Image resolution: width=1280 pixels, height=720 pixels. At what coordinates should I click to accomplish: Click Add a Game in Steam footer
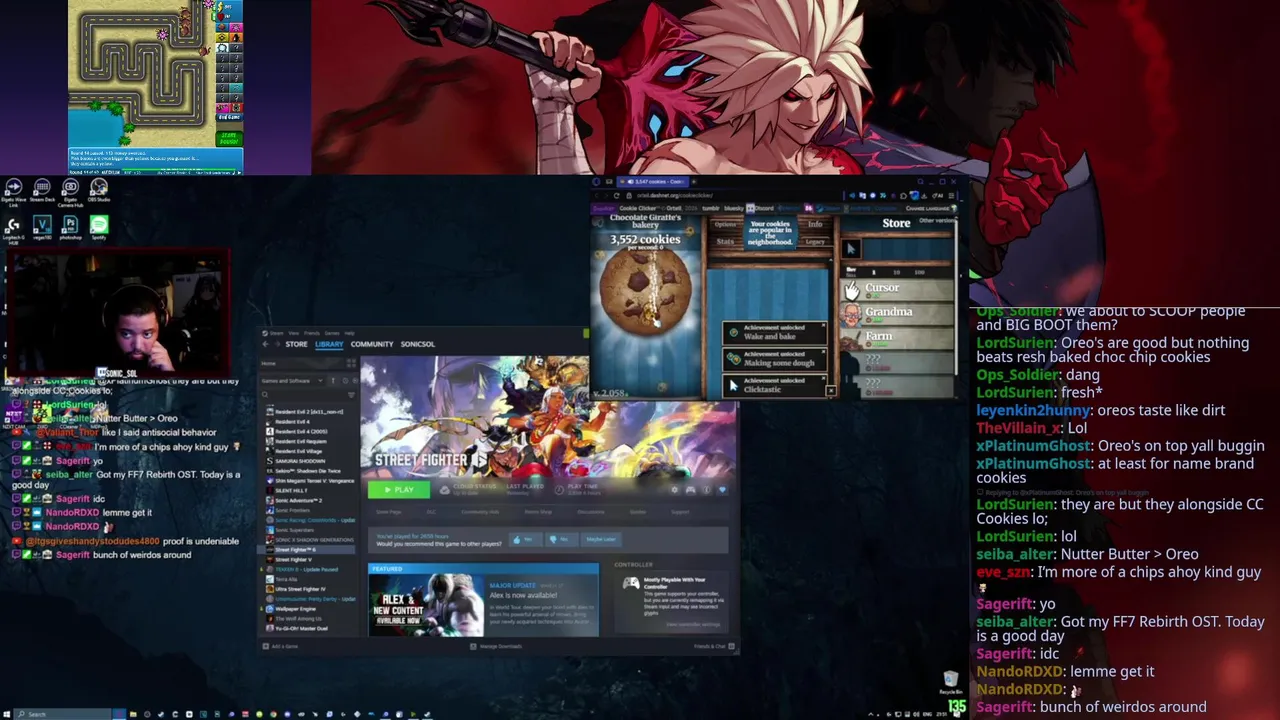[280, 646]
